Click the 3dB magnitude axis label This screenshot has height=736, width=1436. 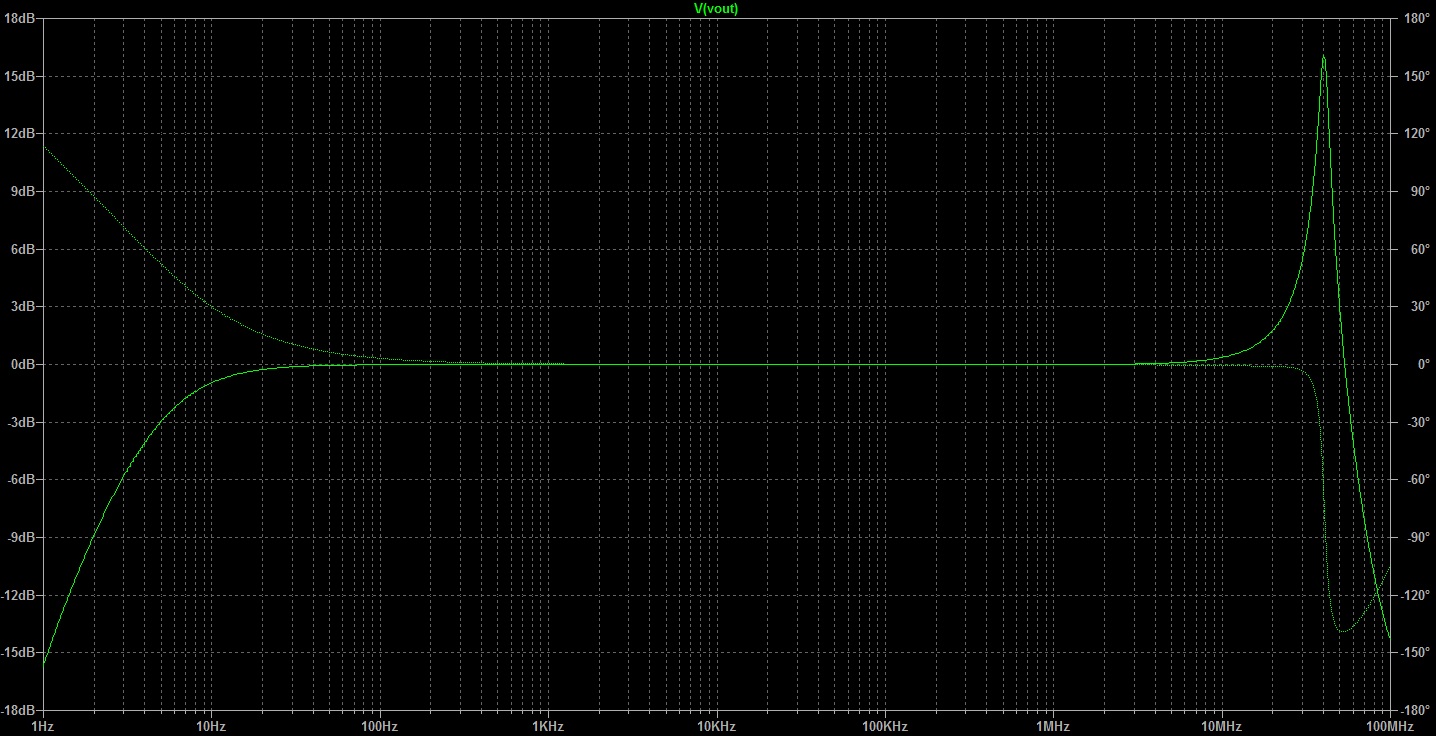coord(24,307)
